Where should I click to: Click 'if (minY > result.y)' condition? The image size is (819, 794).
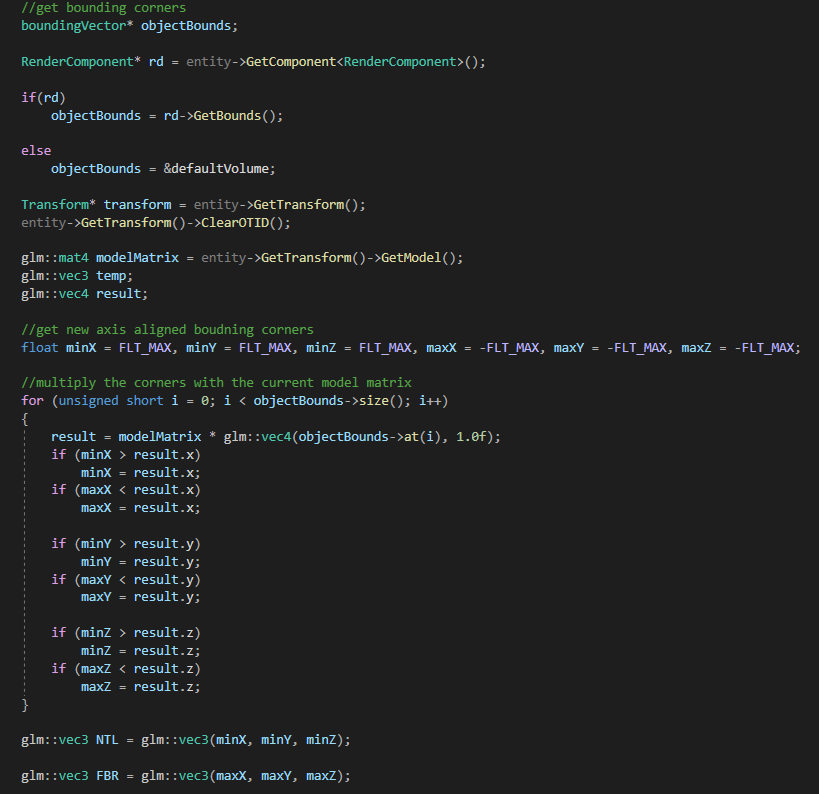(x=126, y=544)
